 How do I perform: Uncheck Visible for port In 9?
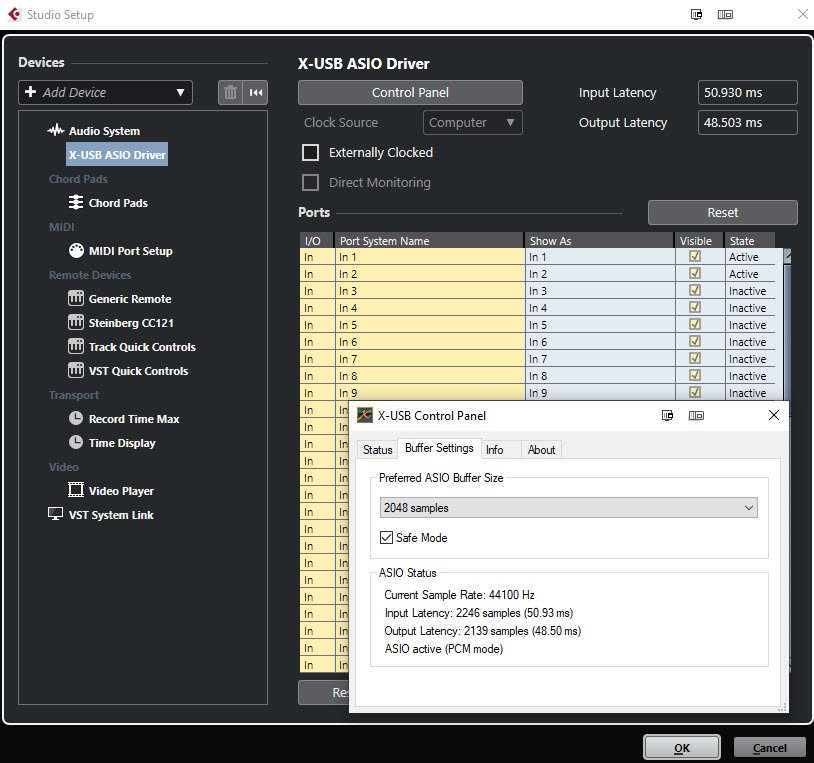click(x=695, y=392)
